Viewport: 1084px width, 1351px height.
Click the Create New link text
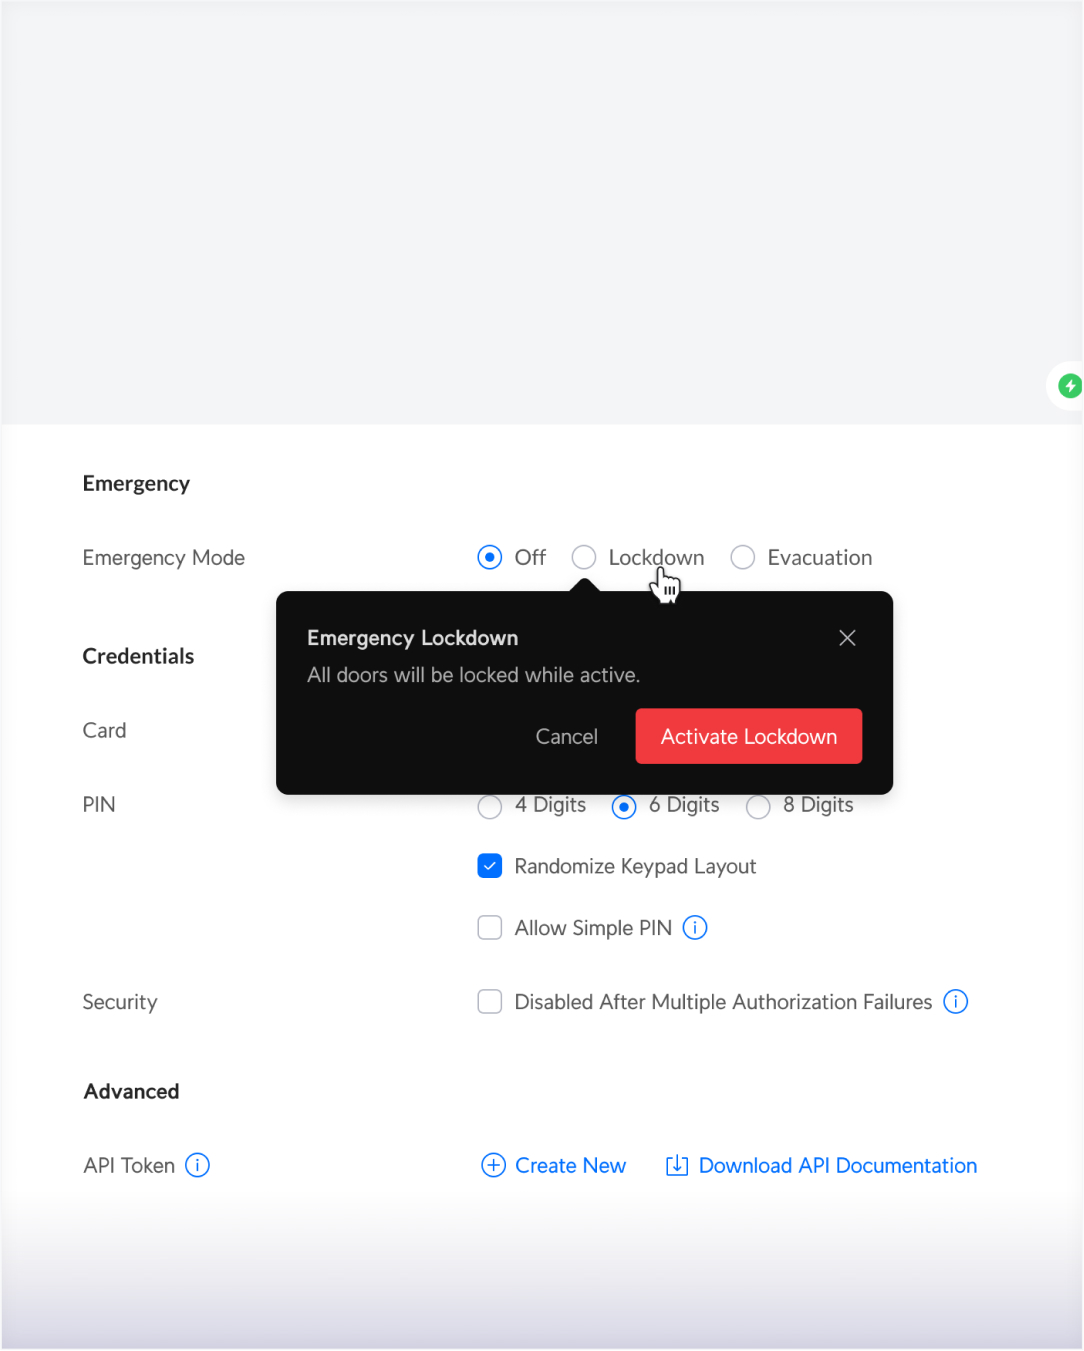point(570,1166)
